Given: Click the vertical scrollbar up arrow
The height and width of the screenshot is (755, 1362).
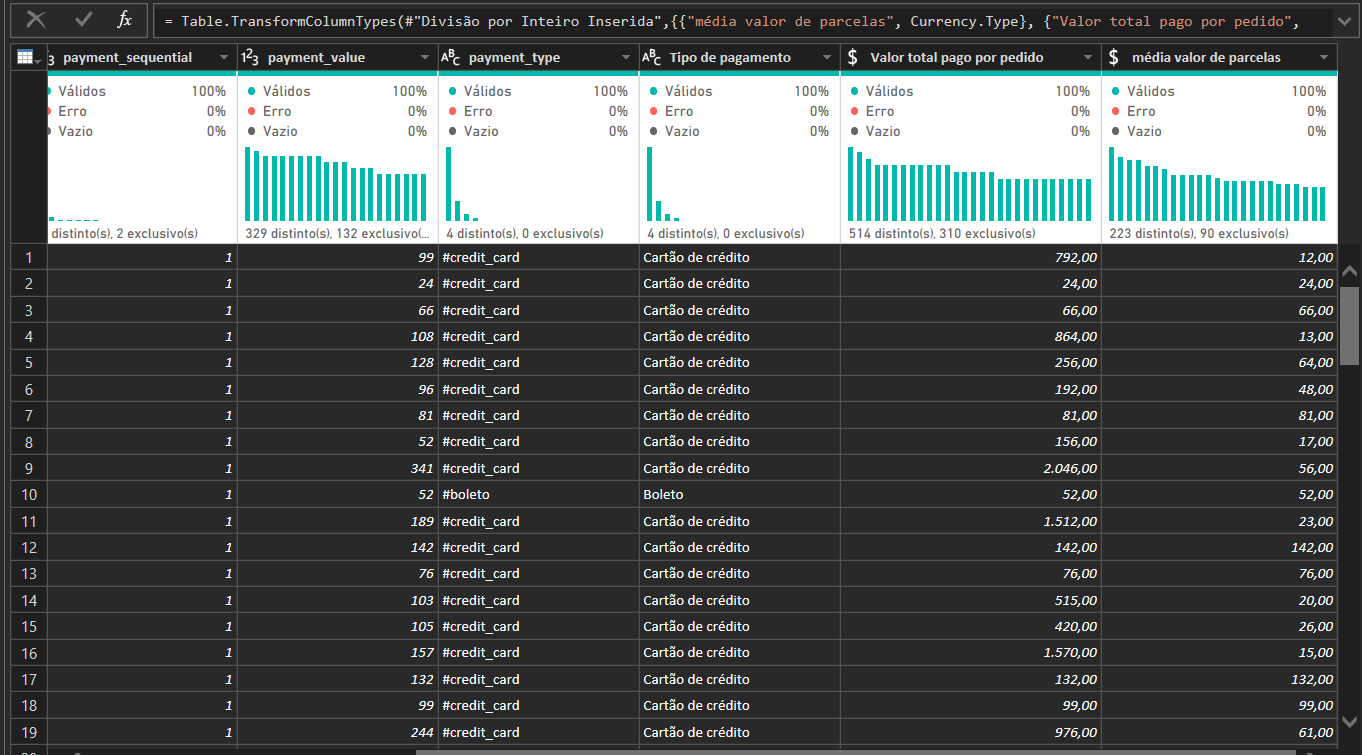Looking at the screenshot, I should point(1350,271).
